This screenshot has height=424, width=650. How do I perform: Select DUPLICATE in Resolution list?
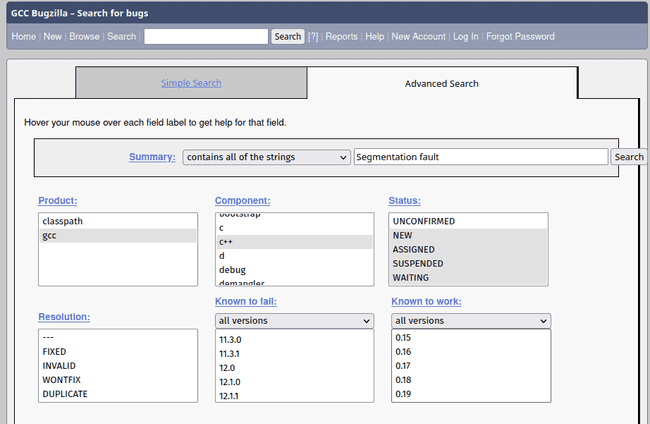118,394
